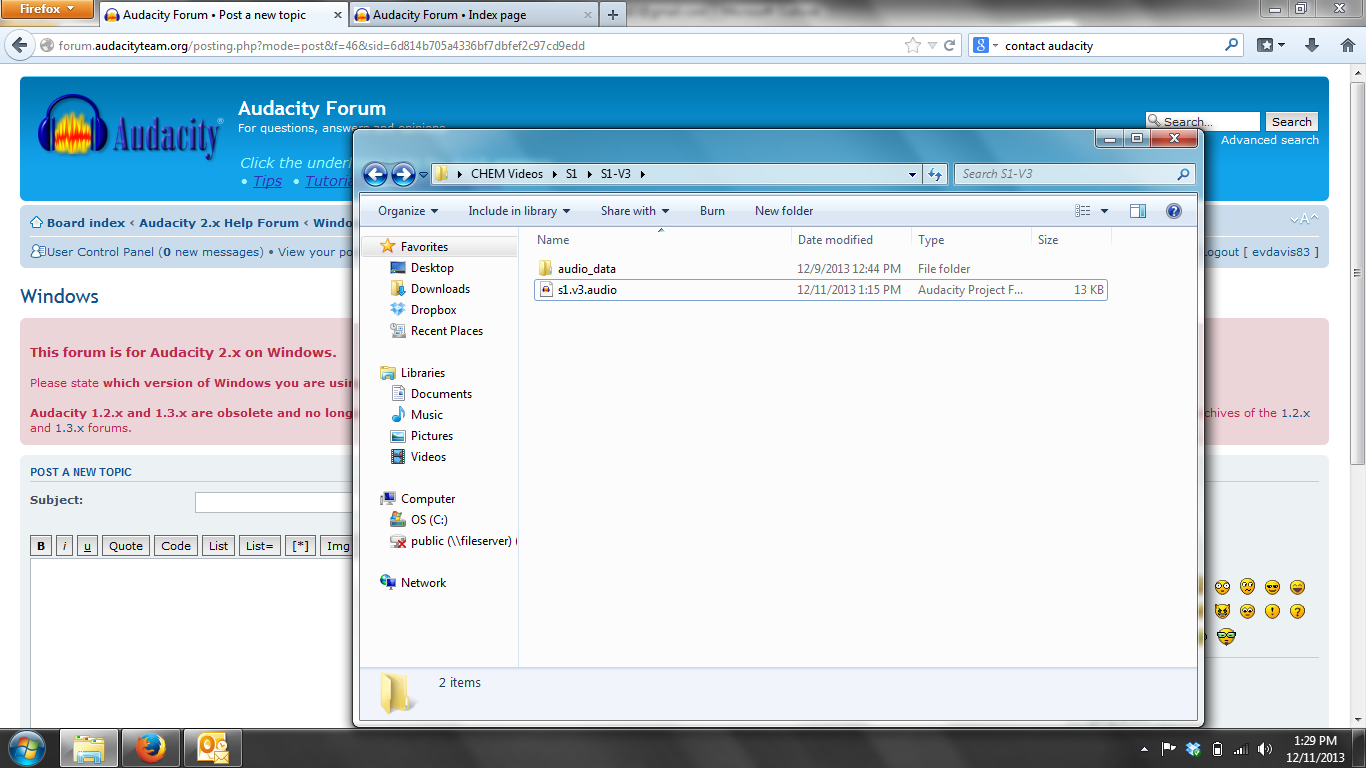Open the Share with menu

[x=635, y=211]
